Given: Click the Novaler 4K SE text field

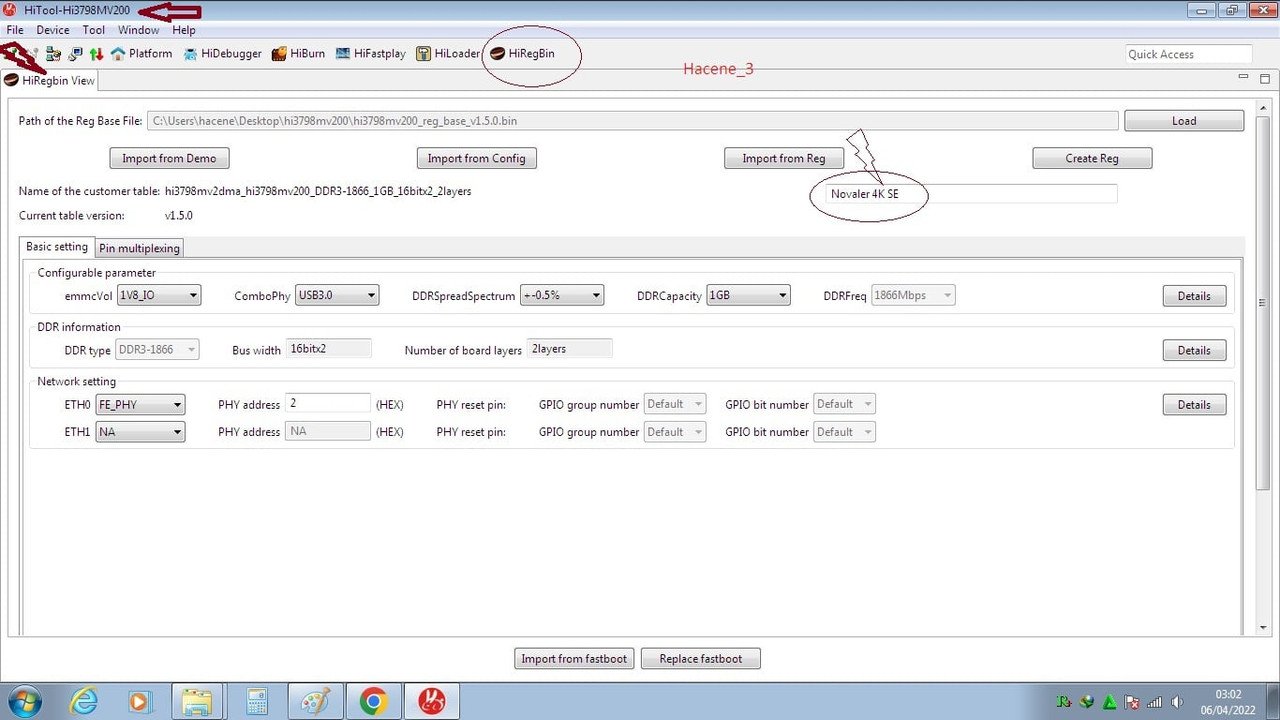Looking at the screenshot, I should pyautogui.click(x=973, y=194).
